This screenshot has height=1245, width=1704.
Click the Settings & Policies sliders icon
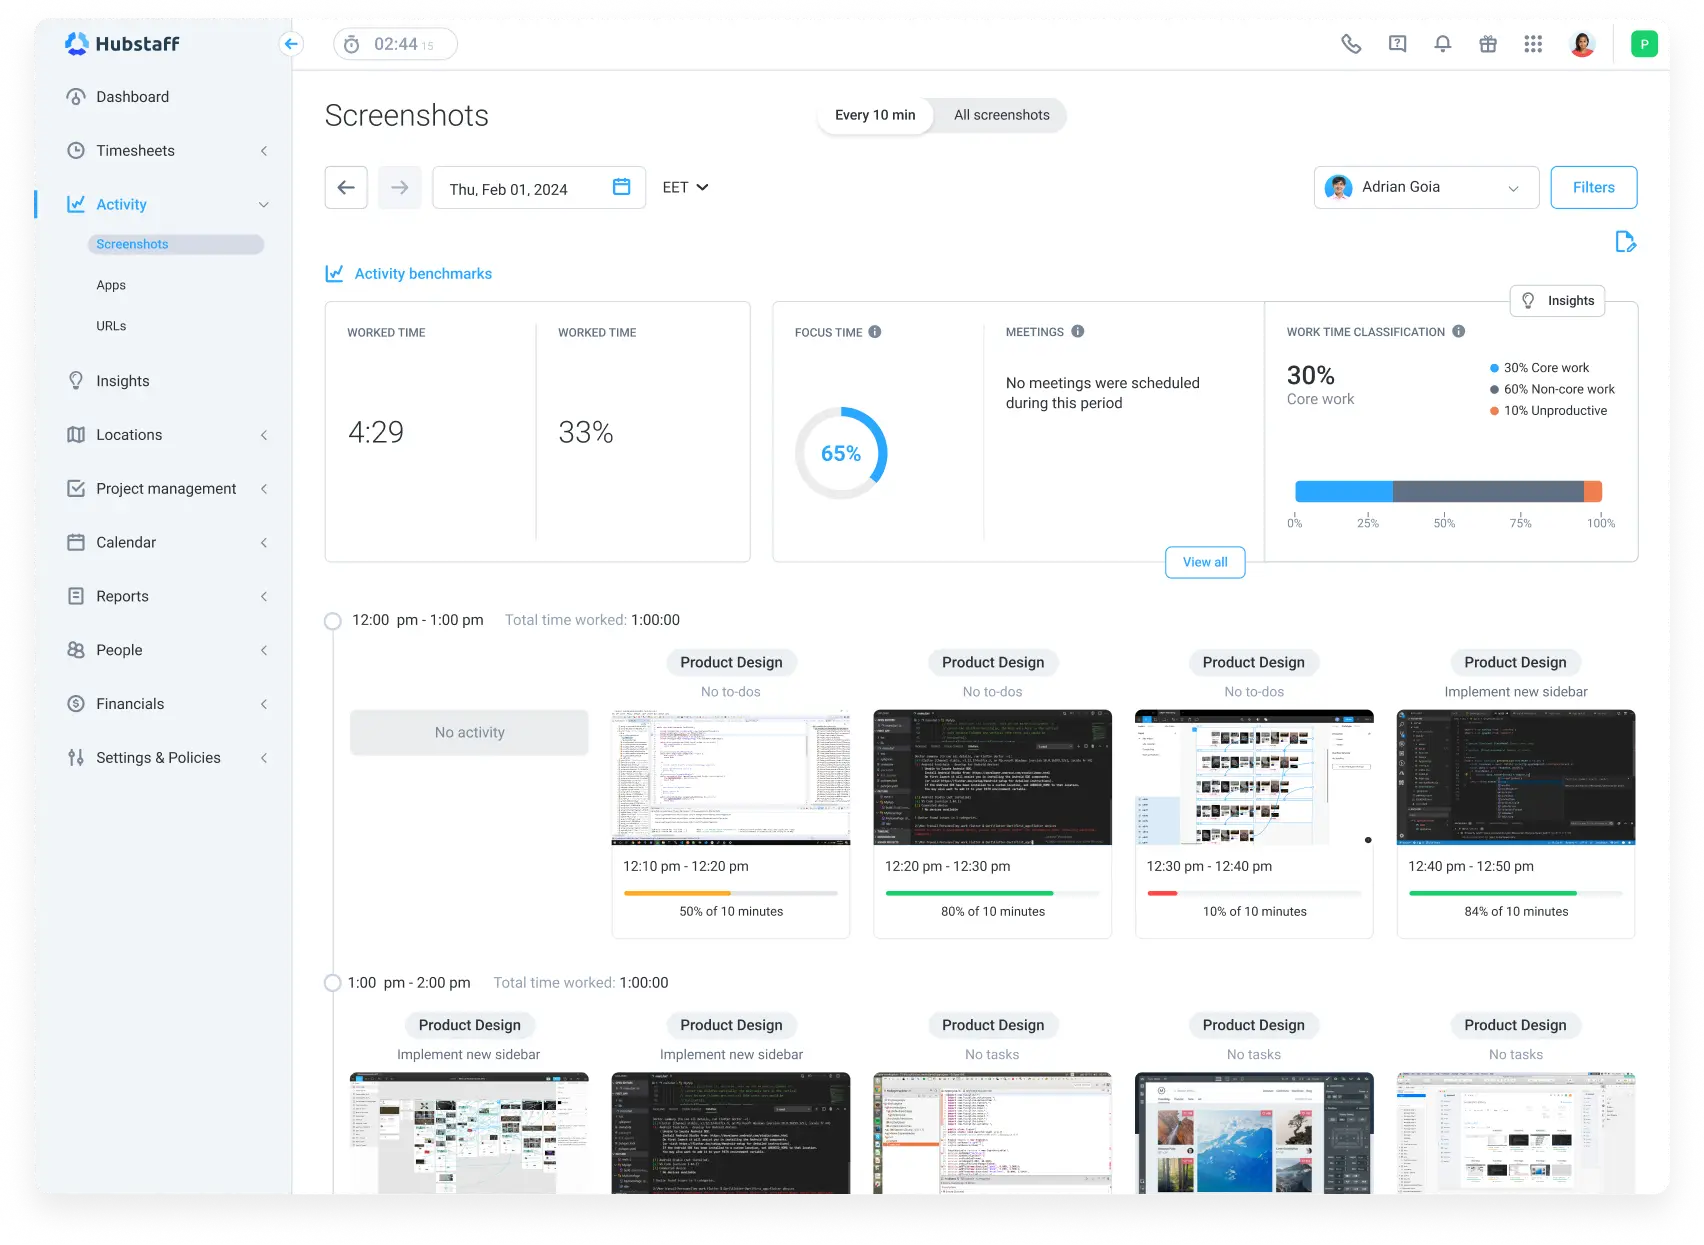(x=76, y=758)
